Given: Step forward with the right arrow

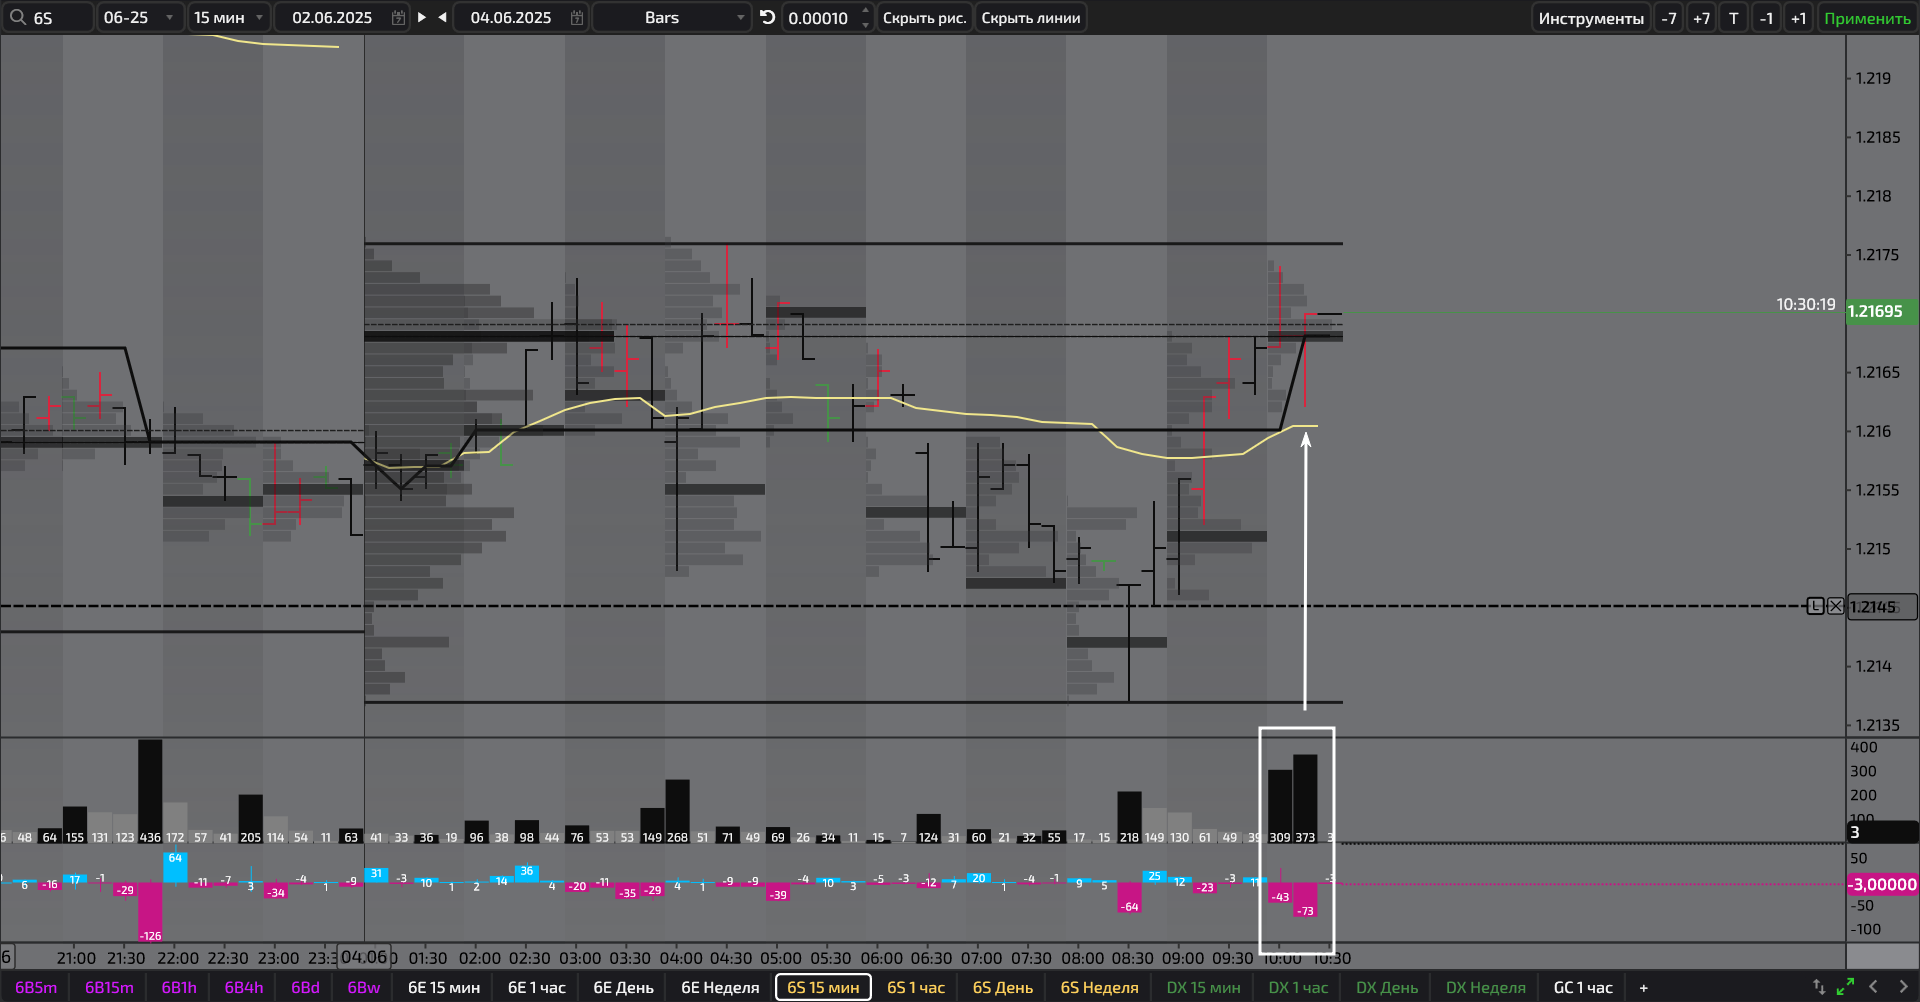Looking at the screenshot, I should pyautogui.click(x=422, y=17).
